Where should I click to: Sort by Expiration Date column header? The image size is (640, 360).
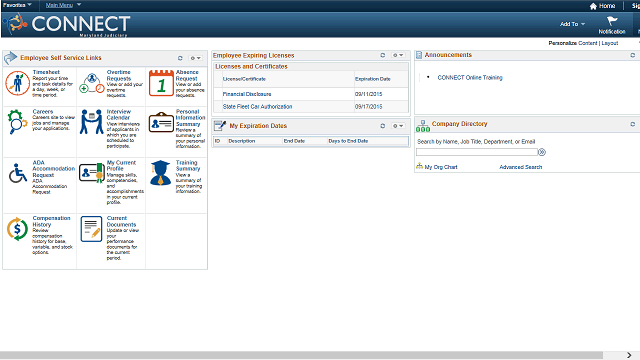(x=373, y=79)
